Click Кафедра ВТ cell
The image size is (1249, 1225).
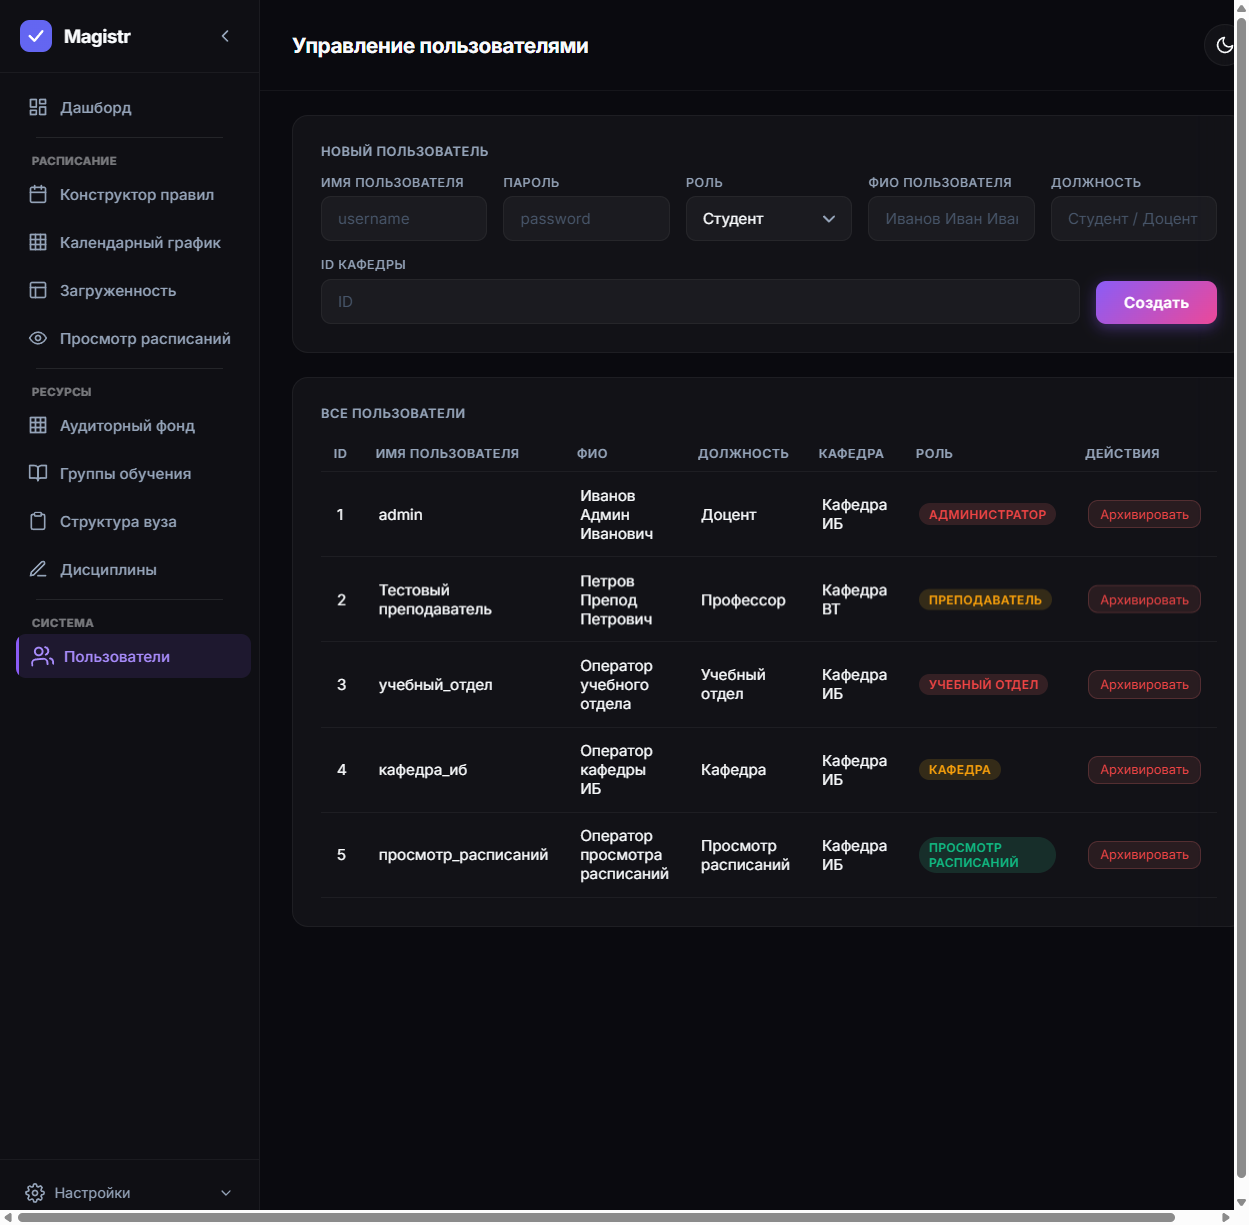854,600
